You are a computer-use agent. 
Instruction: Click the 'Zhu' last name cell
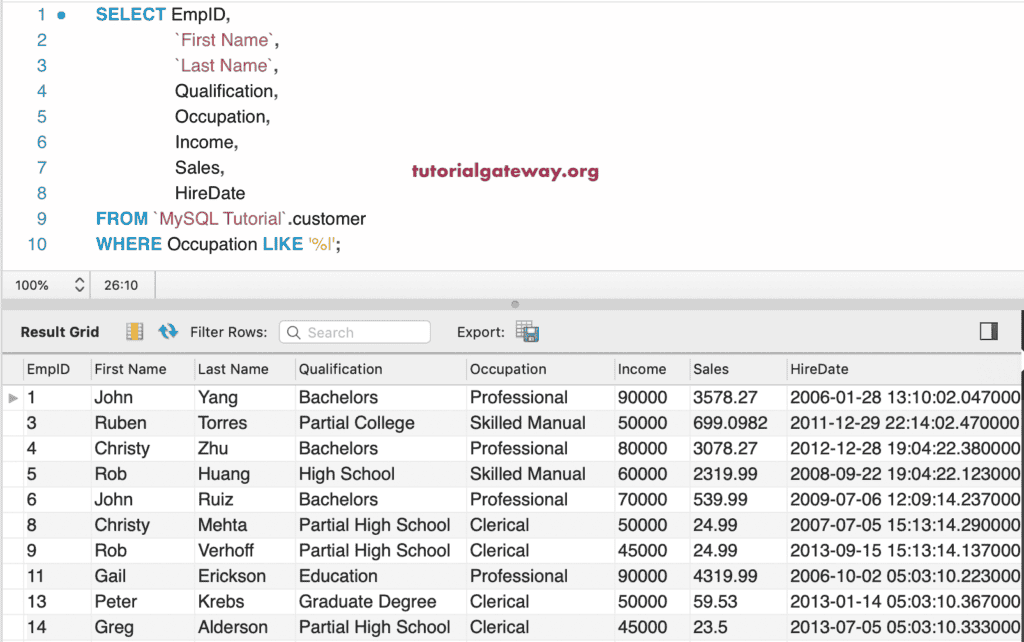pyautogui.click(x=213, y=448)
